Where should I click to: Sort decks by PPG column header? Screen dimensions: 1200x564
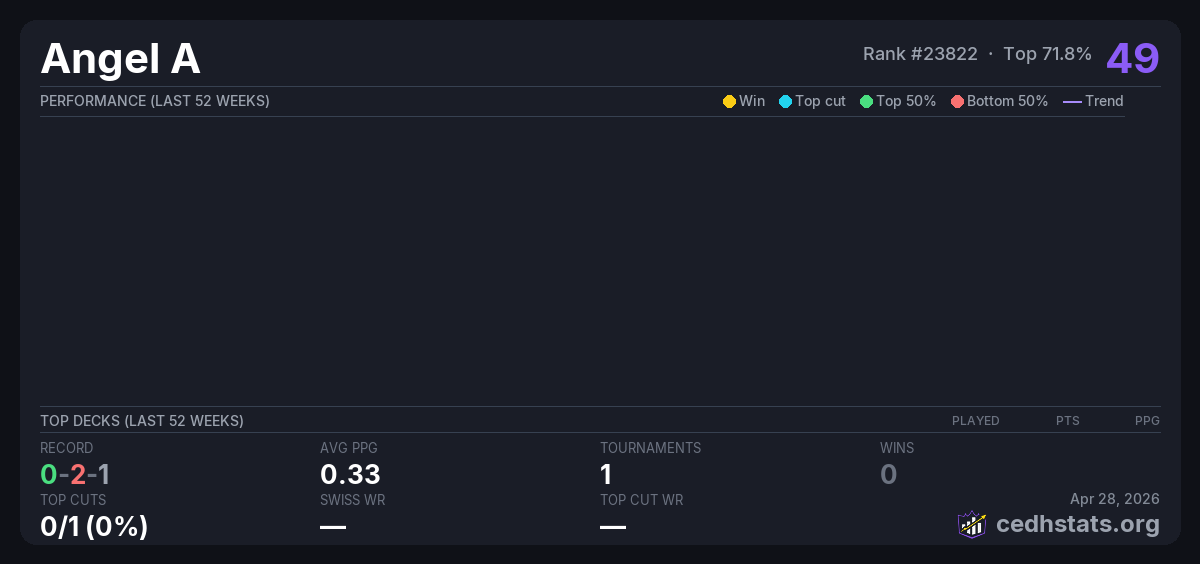[x=1147, y=421]
